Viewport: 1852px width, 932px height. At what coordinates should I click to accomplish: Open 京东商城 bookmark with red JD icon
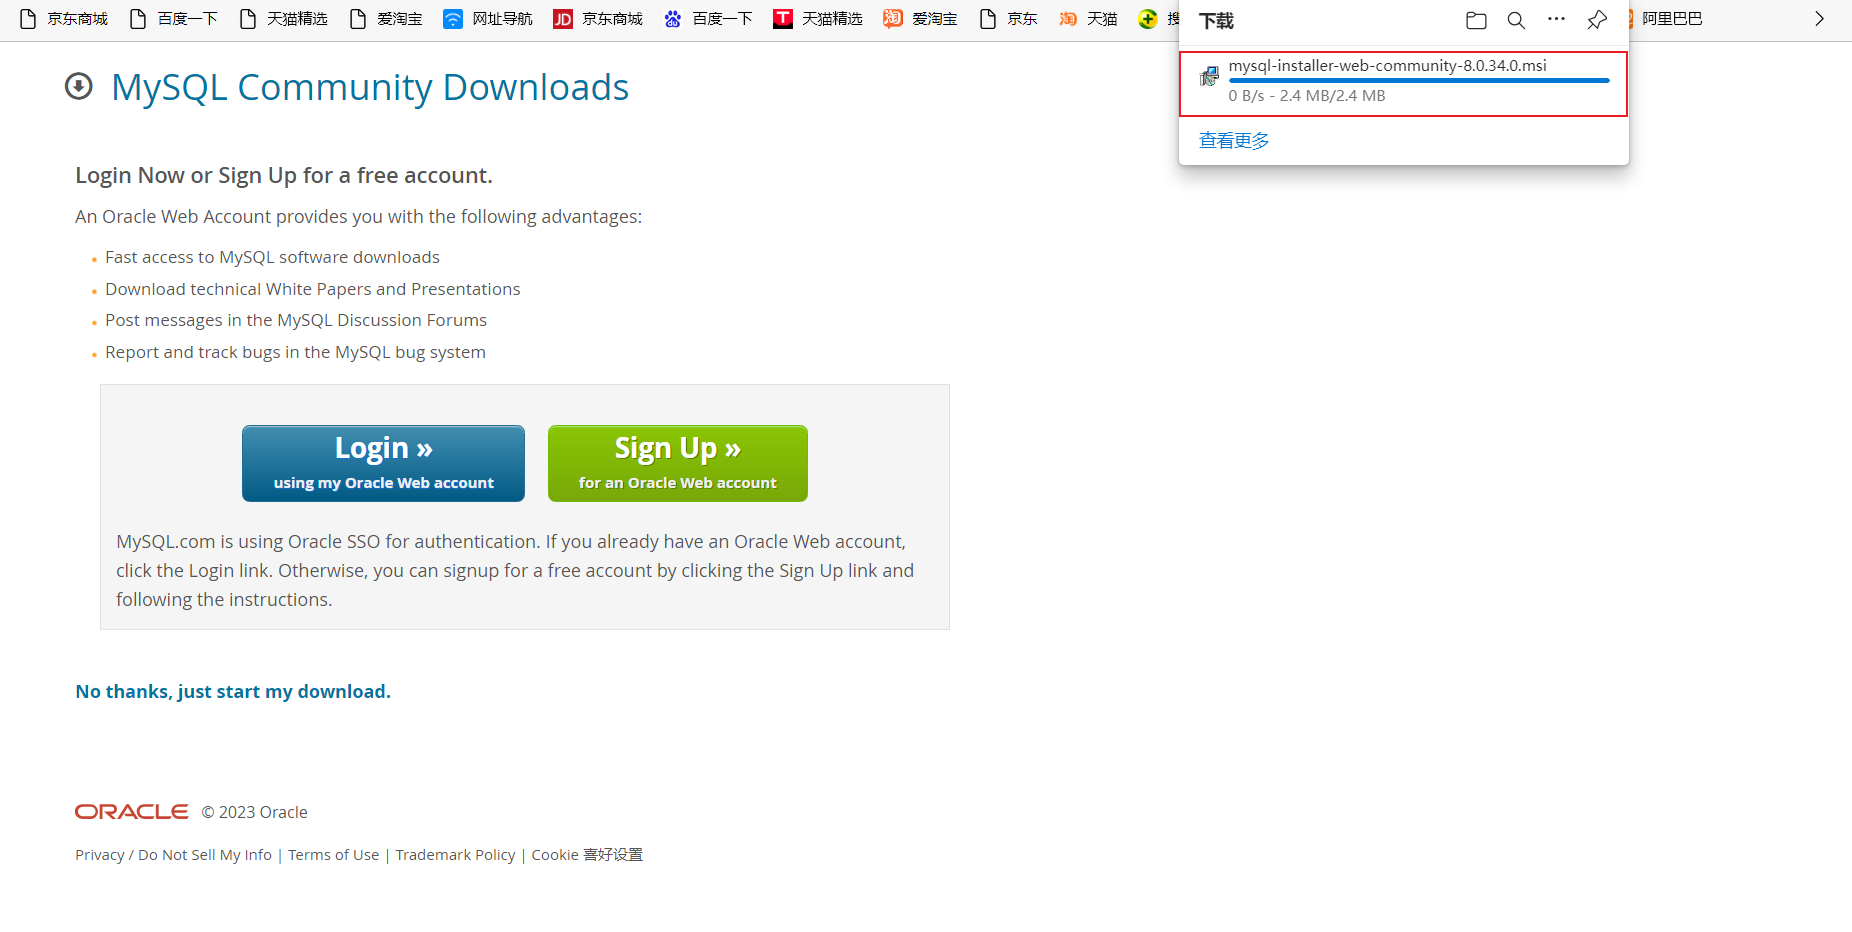(x=598, y=19)
